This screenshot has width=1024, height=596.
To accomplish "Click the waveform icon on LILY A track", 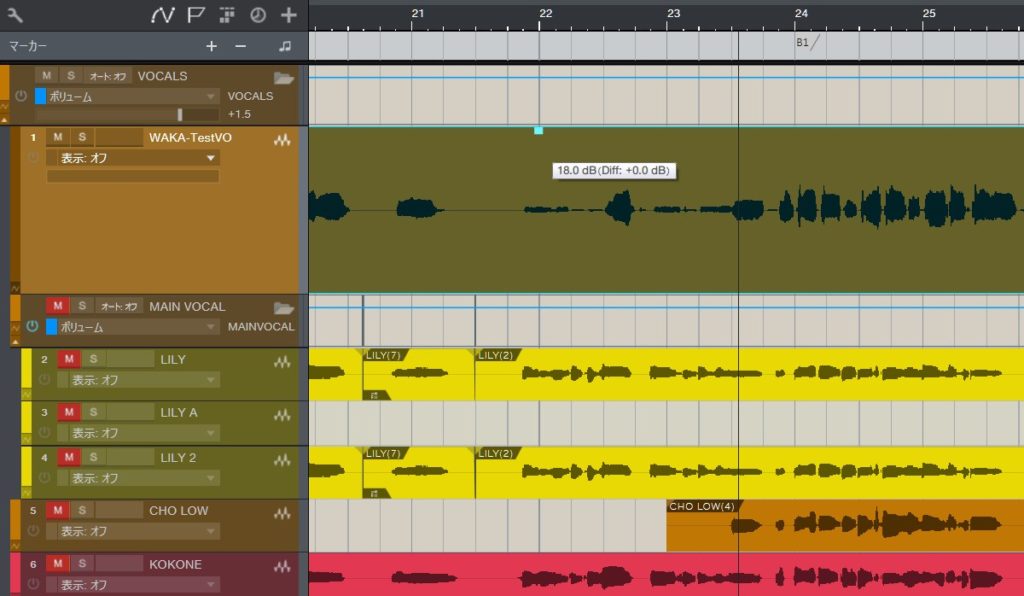I will pos(282,415).
